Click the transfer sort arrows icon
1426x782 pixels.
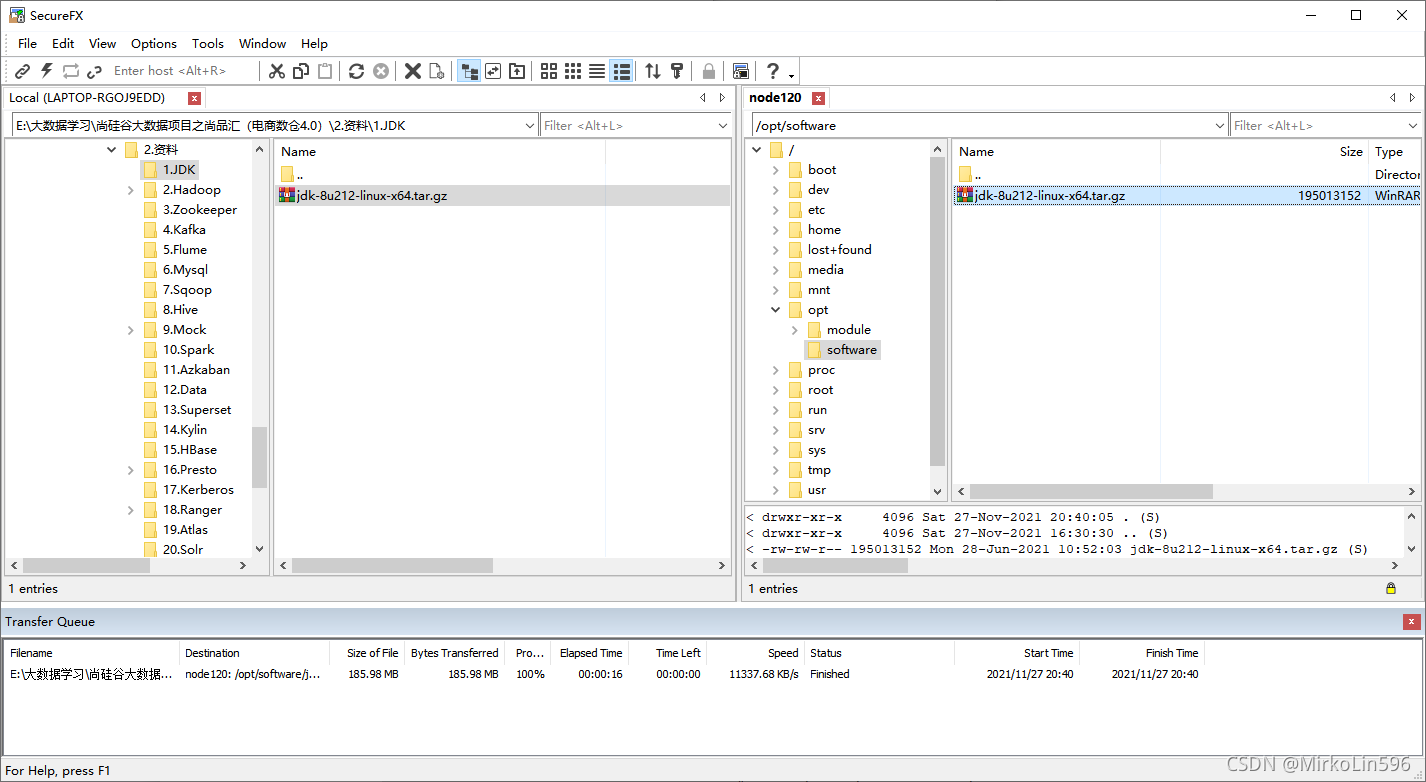pos(653,71)
